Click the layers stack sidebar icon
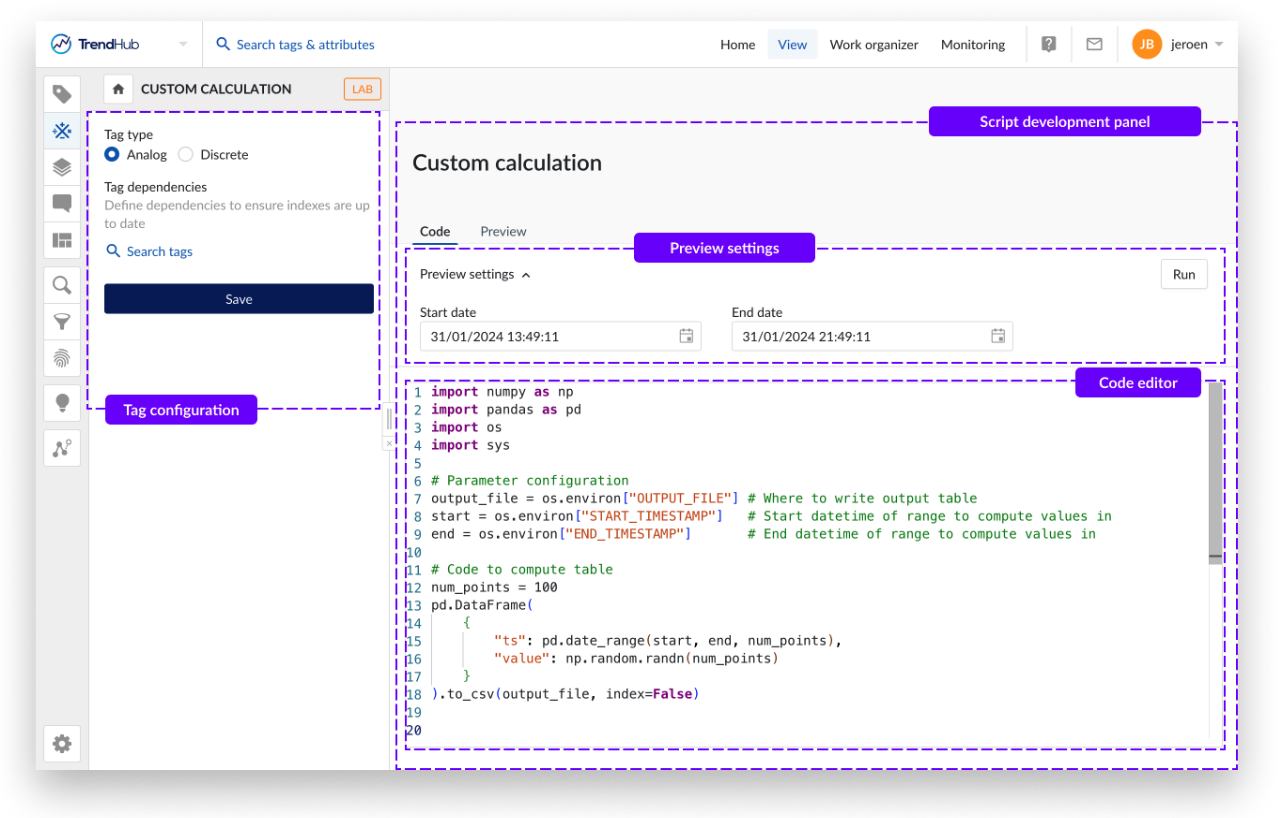Screen dimensions: 1283x818 (62, 167)
